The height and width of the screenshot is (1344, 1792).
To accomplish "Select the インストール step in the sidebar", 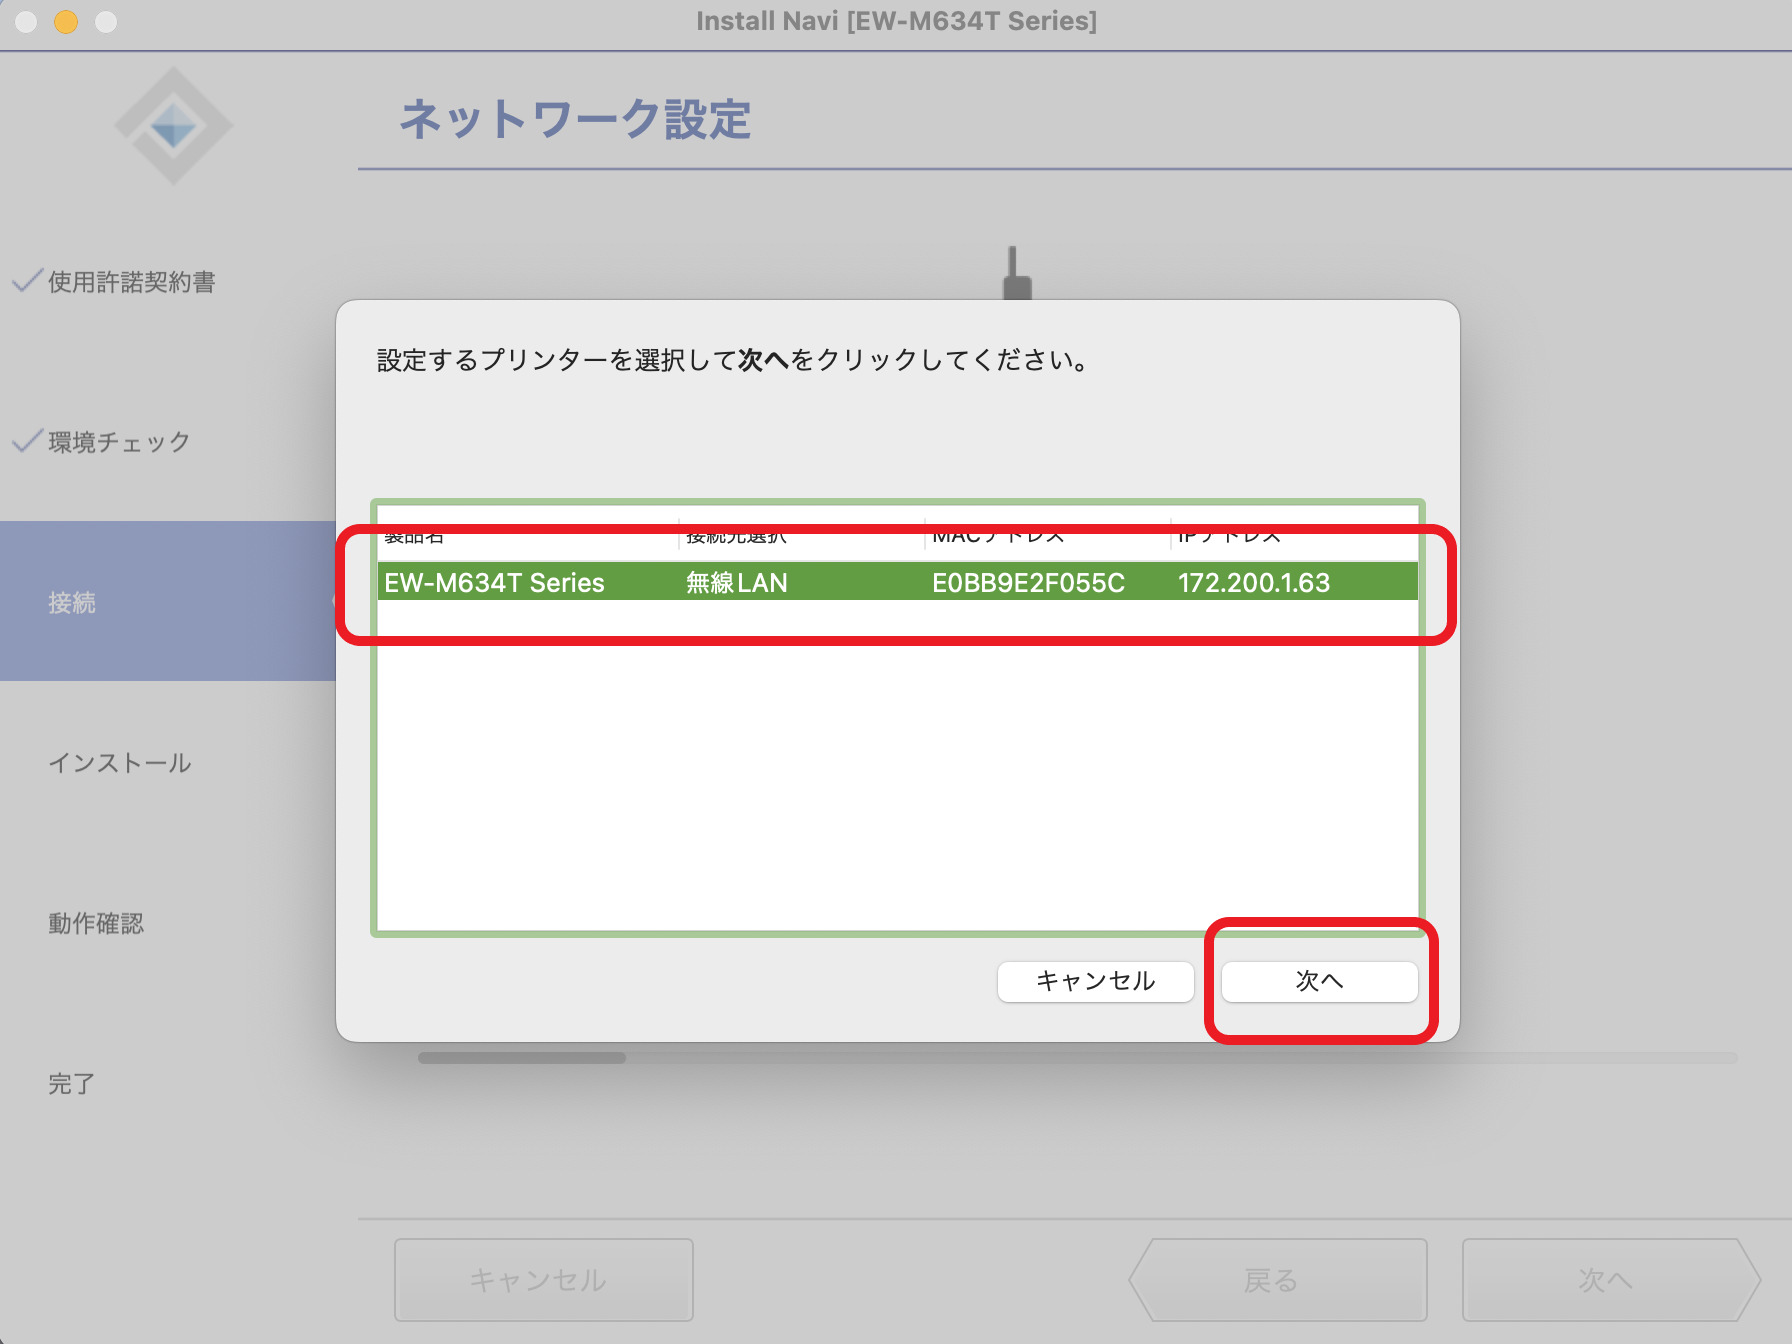I will [119, 763].
